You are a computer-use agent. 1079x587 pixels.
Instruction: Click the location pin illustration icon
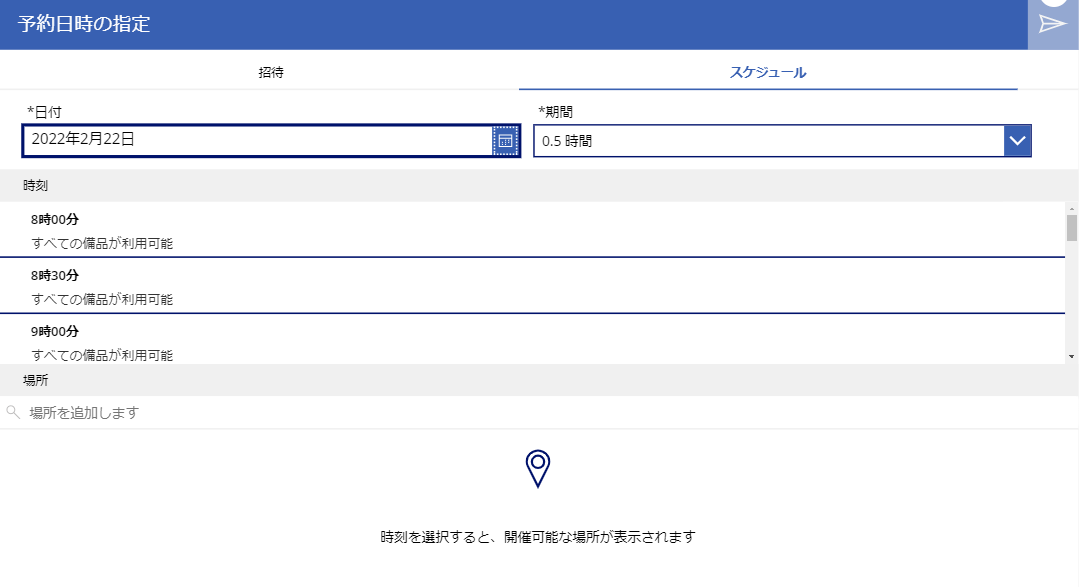click(x=539, y=468)
